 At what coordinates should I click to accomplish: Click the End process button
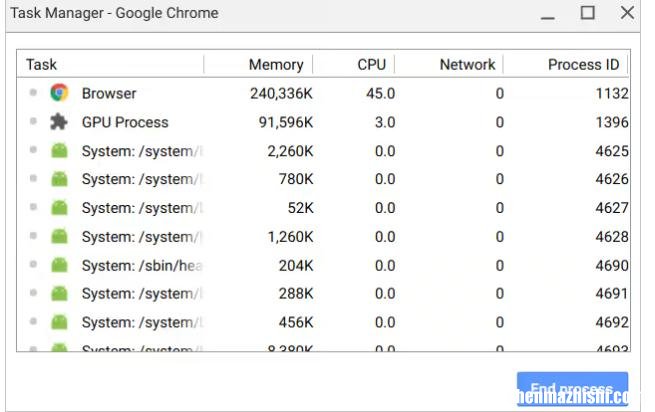[572, 389]
